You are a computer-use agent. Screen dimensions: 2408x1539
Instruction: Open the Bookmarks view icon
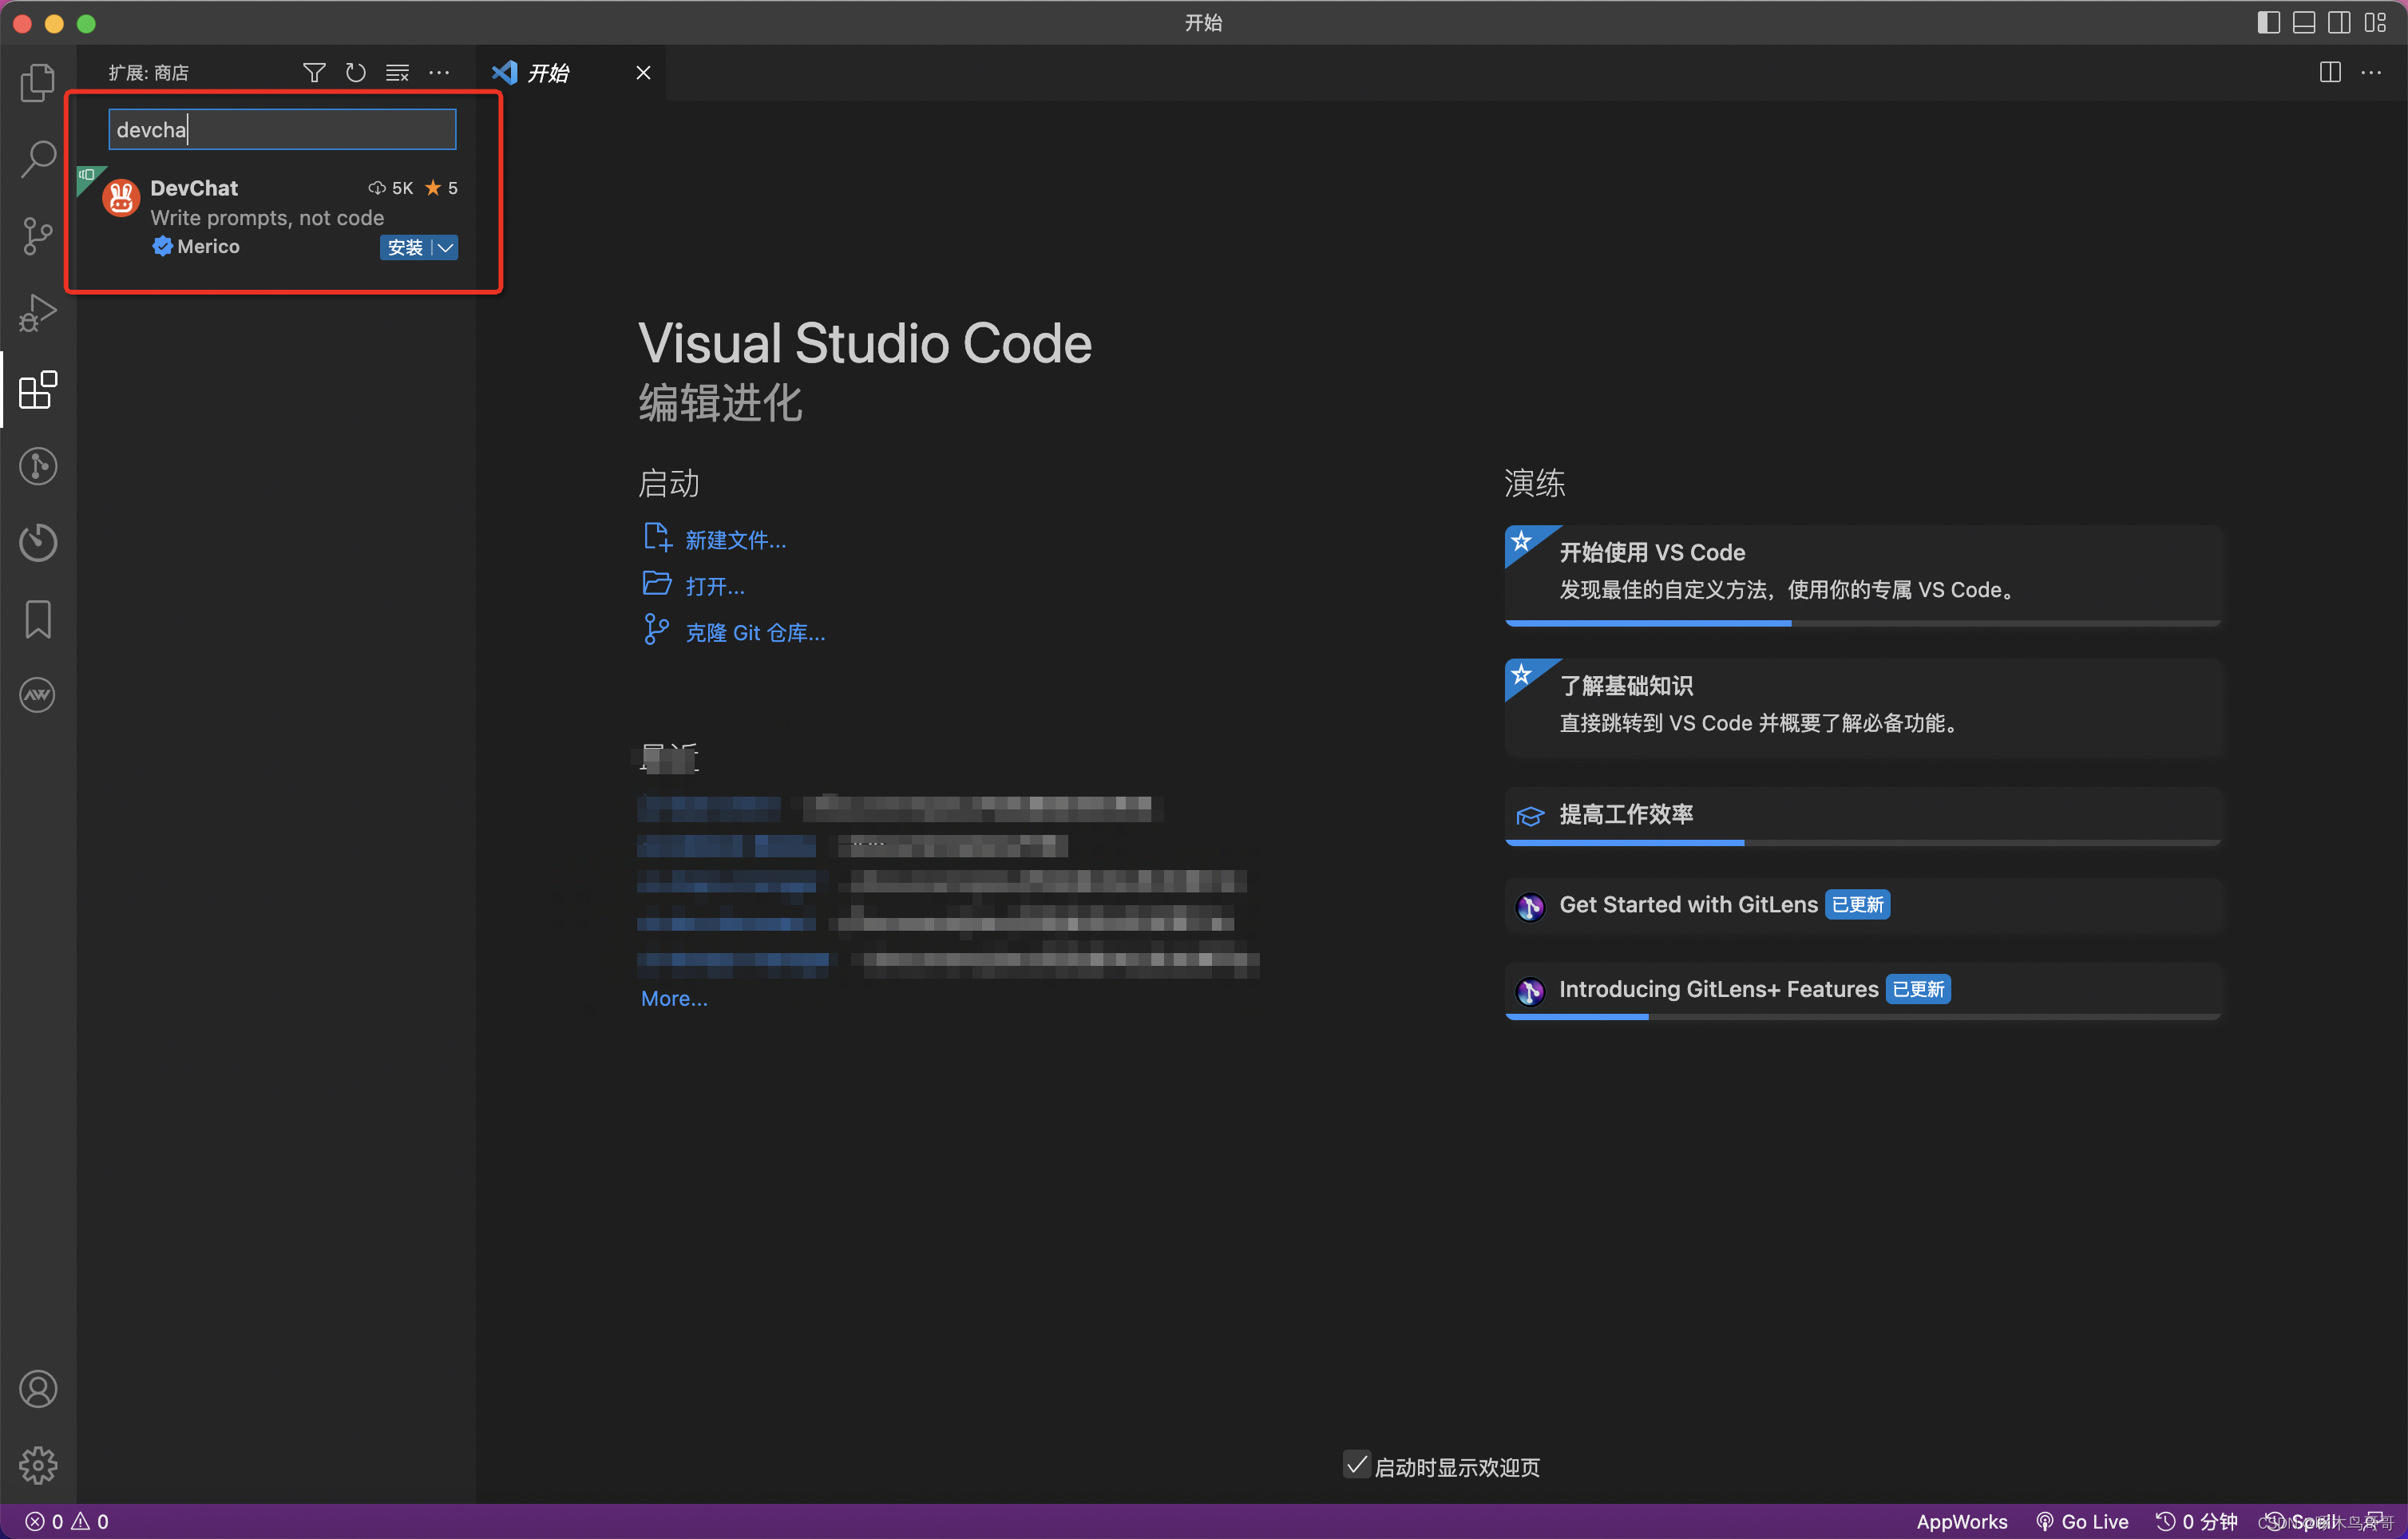[38, 619]
